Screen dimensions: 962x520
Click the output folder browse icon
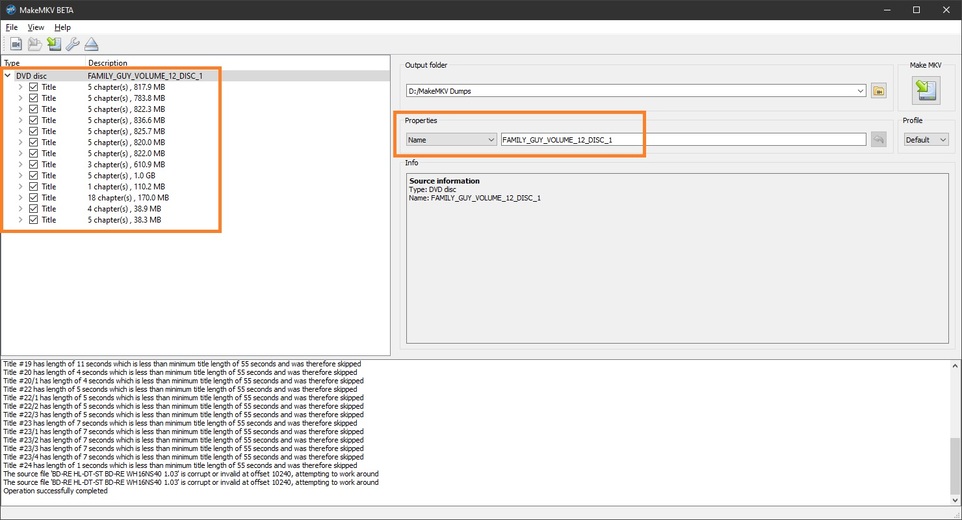pyautogui.click(x=879, y=91)
